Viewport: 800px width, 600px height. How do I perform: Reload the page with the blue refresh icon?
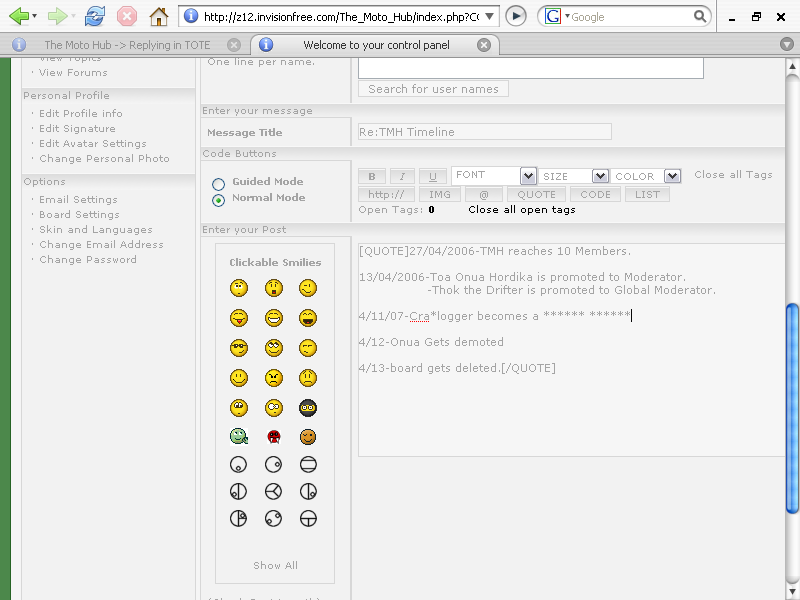(95, 16)
